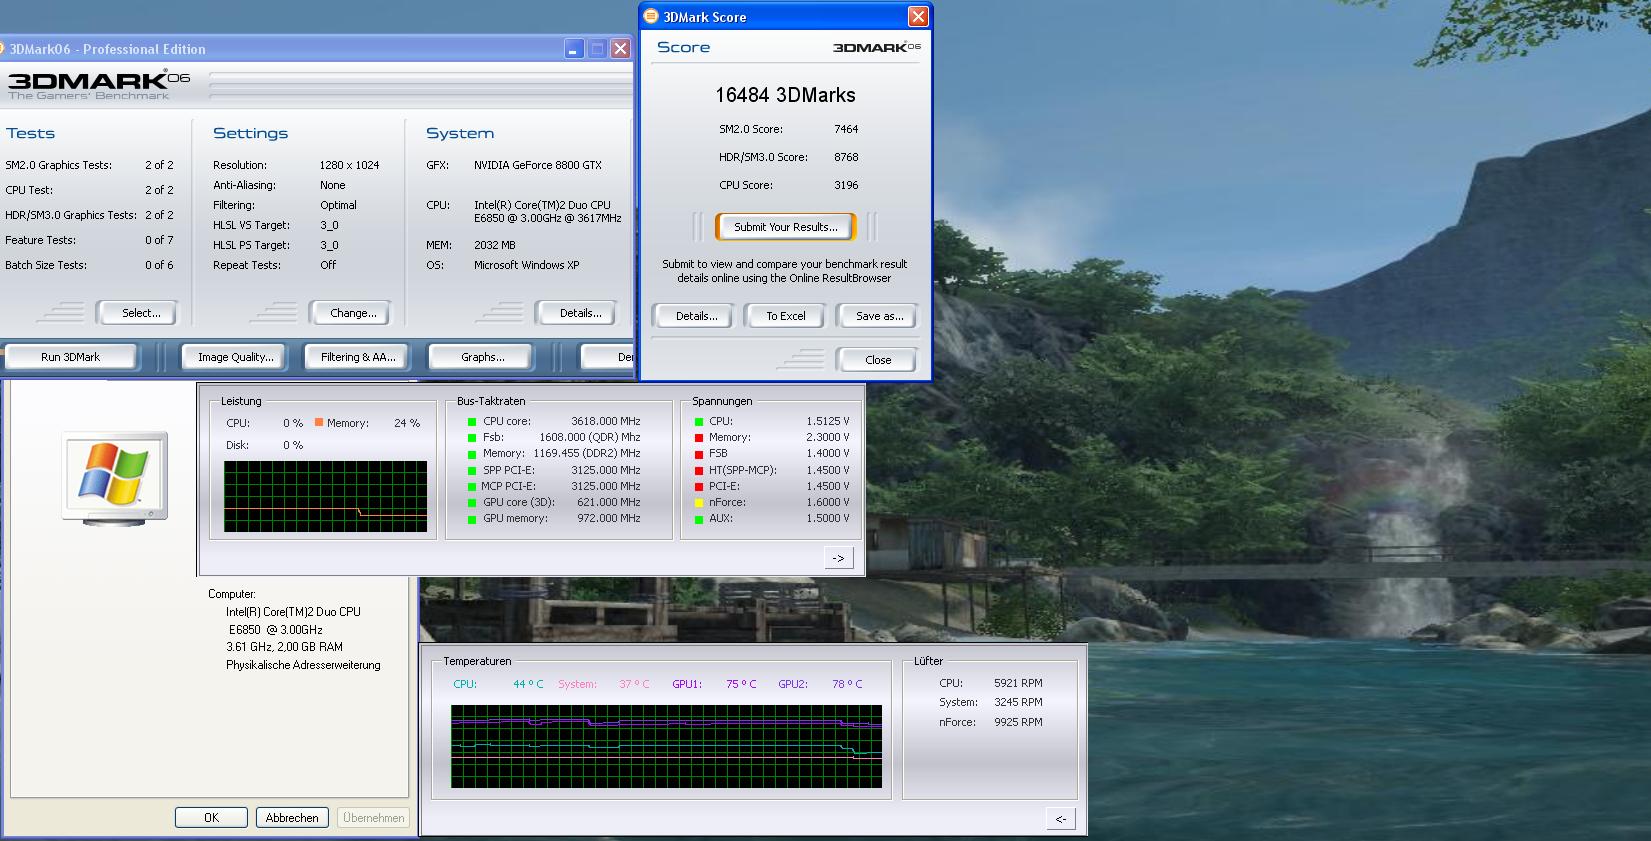This screenshot has width=1651, height=841.
Task: Open Image Quality... tool
Action: tap(236, 357)
